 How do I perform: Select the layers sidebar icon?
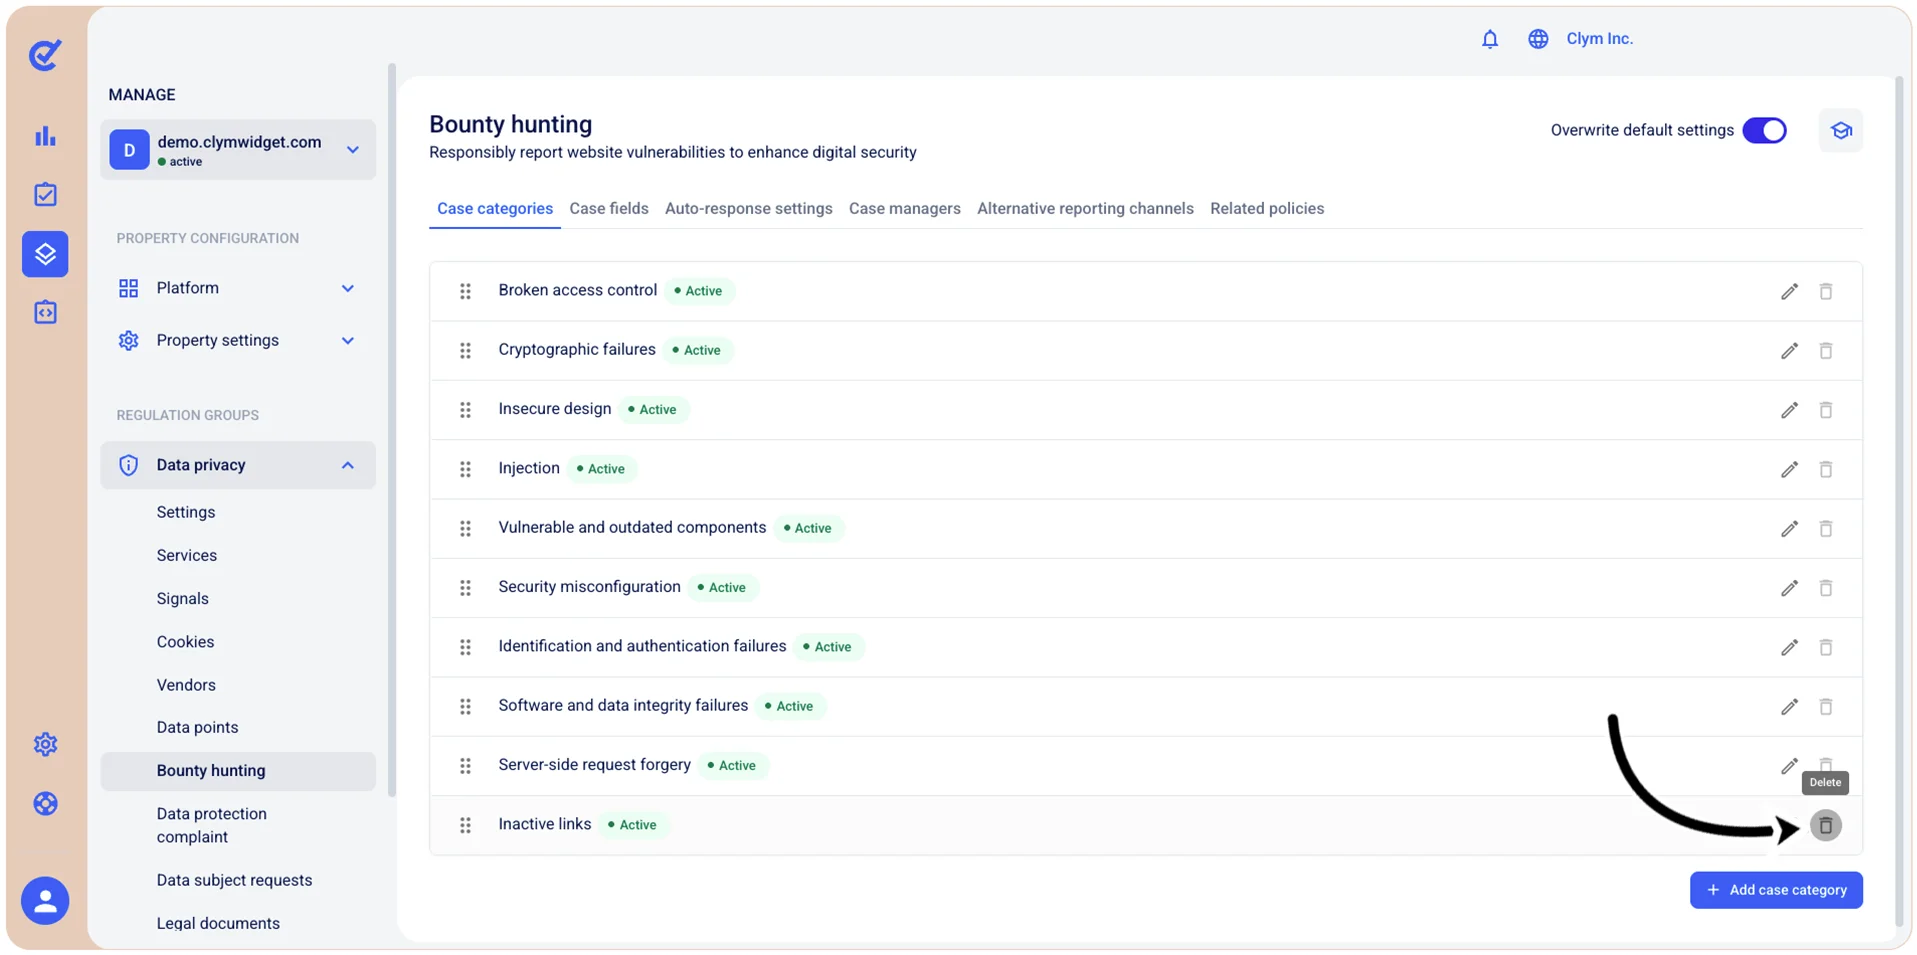45,254
